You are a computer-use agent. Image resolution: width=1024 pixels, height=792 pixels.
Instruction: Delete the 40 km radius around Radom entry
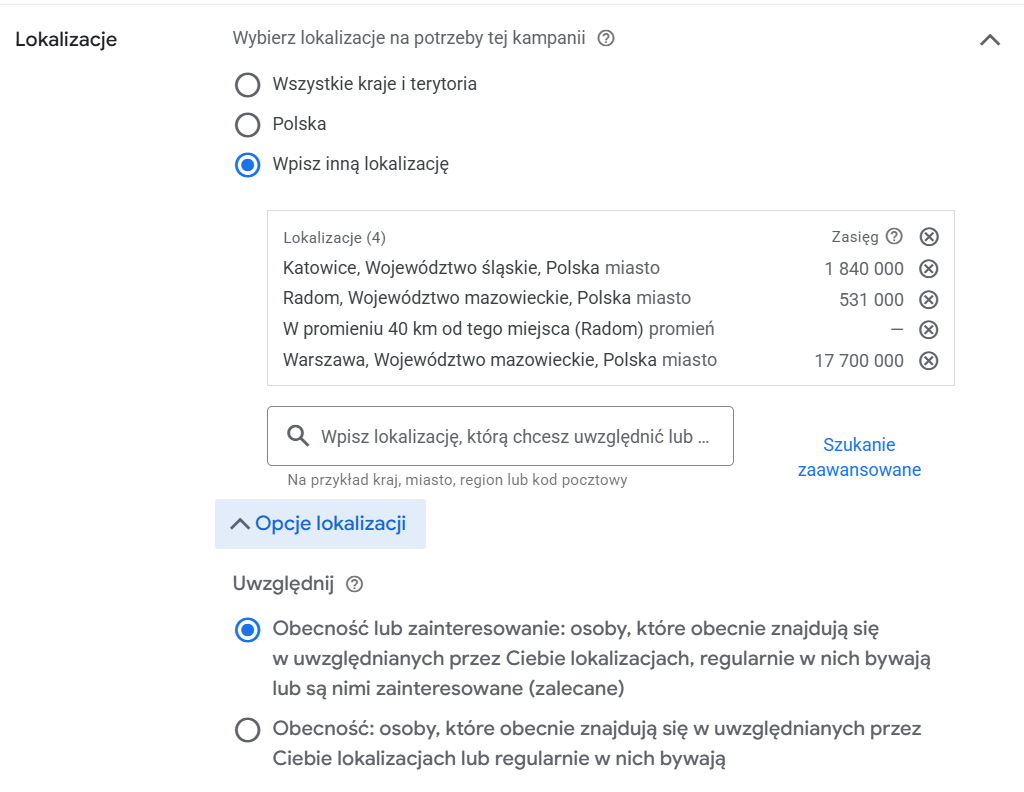tap(928, 329)
